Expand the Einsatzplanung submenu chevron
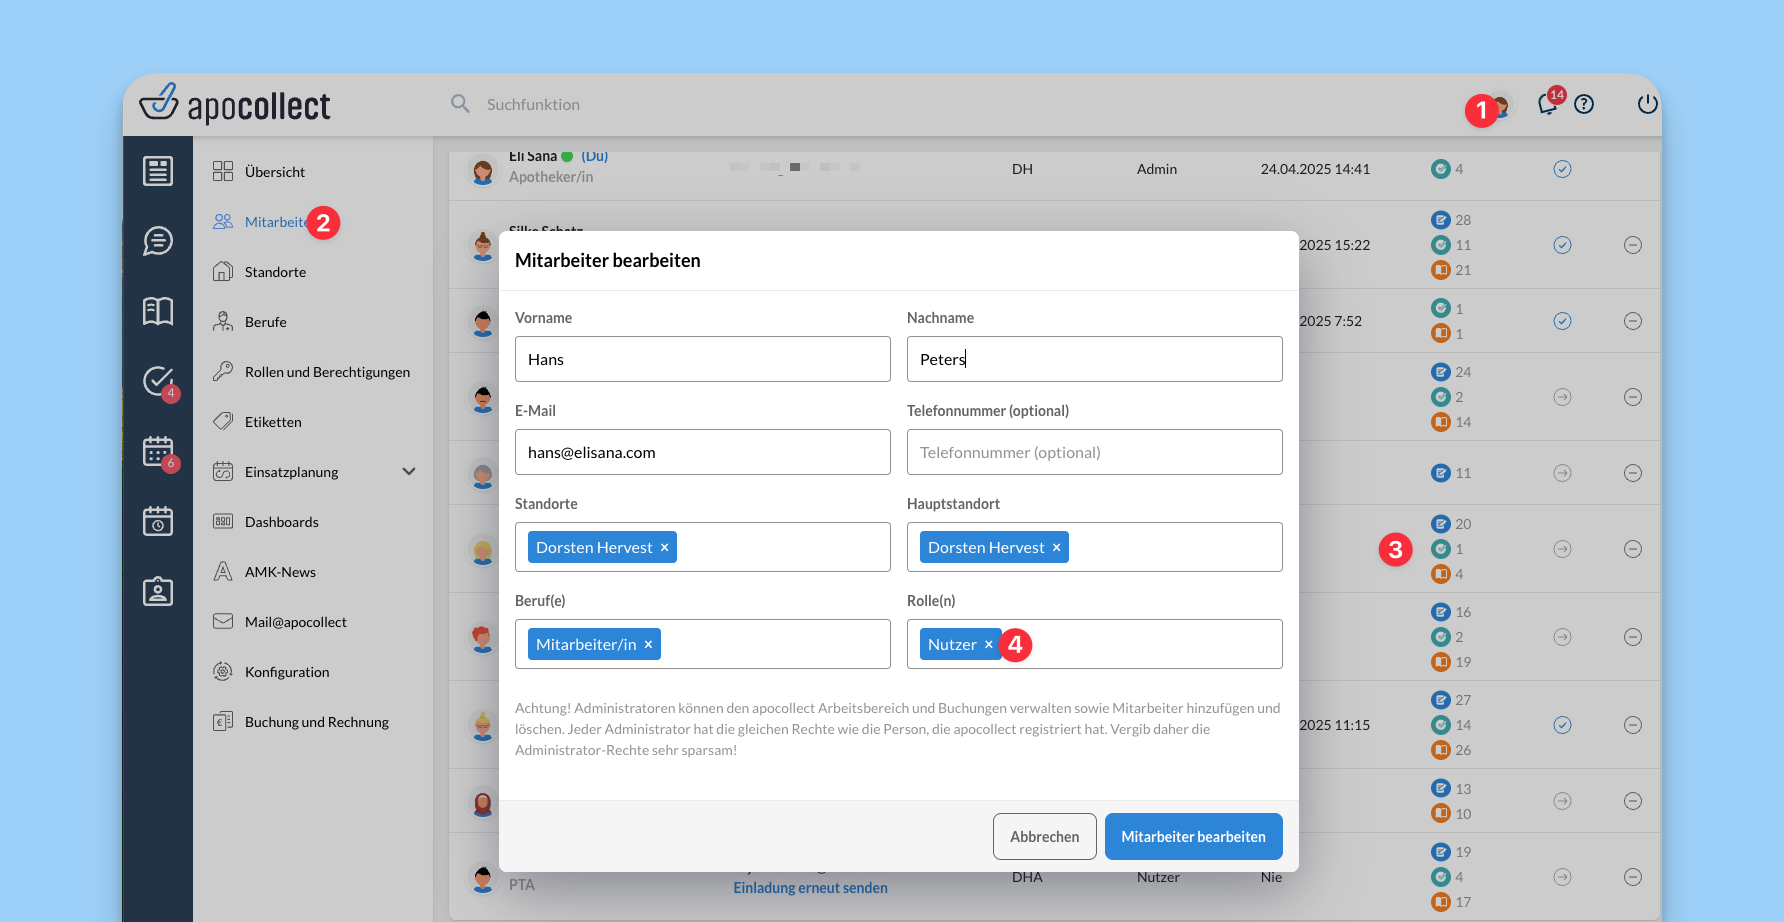 [x=408, y=472]
